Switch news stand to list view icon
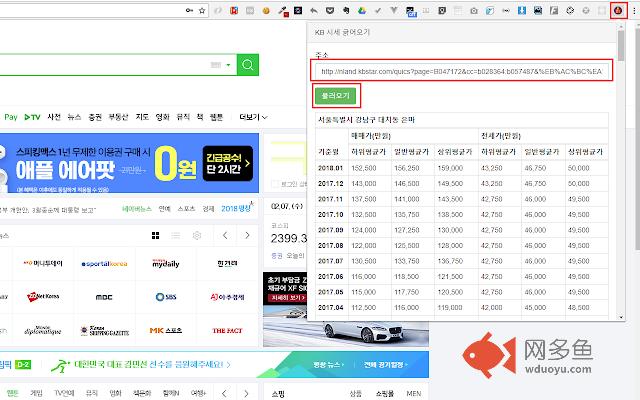The height and width of the screenshot is (400, 640). coord(175,235)
